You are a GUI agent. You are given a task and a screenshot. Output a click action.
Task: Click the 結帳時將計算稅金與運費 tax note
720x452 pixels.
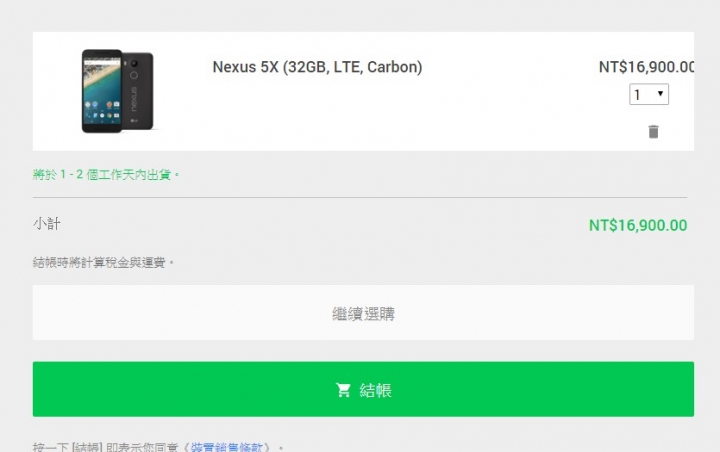[103, 263]
